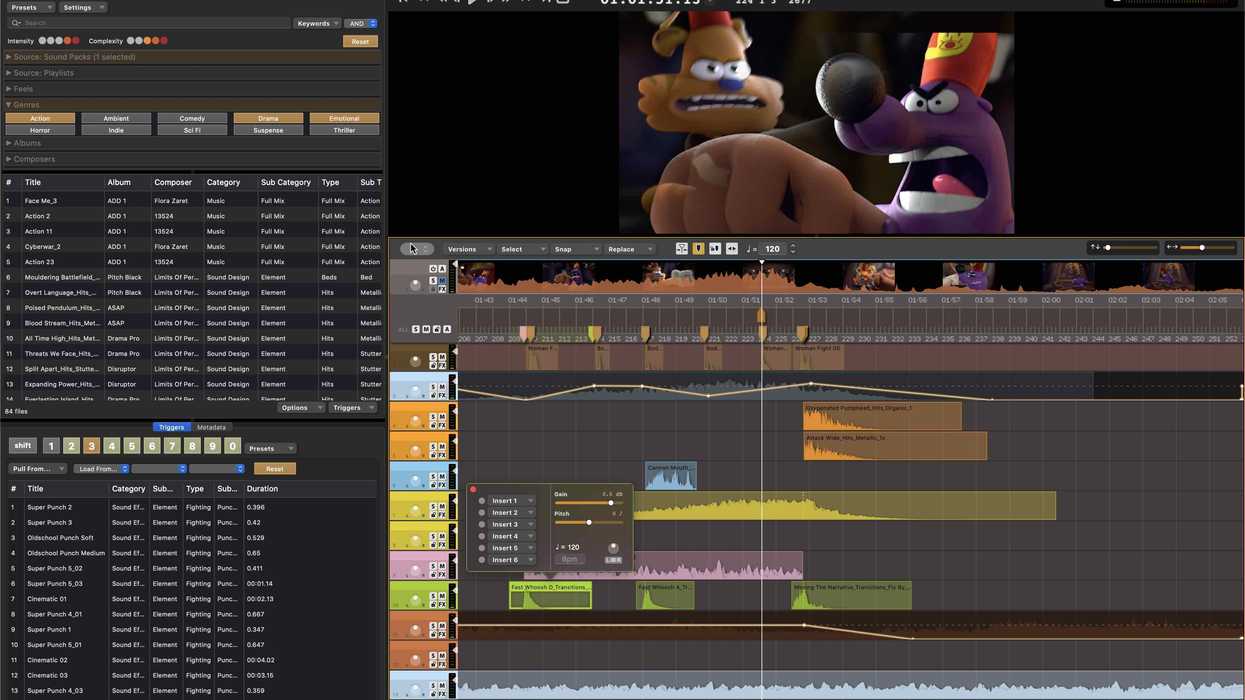The width and height of the screenshot is (1245, 700).
Task: Click the pan knob on the green track
Action: tap(415, 599)
